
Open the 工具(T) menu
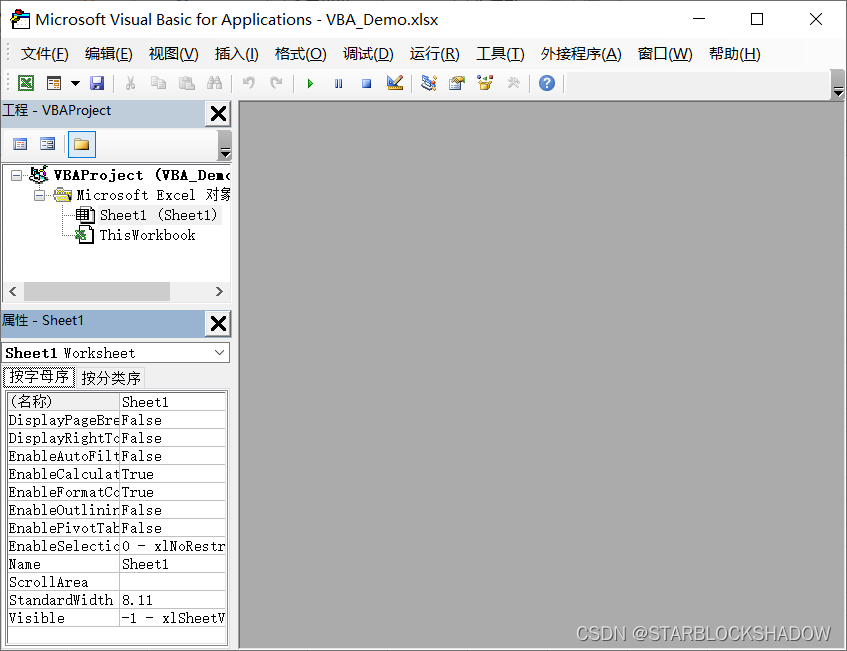(x=500, y=53)
